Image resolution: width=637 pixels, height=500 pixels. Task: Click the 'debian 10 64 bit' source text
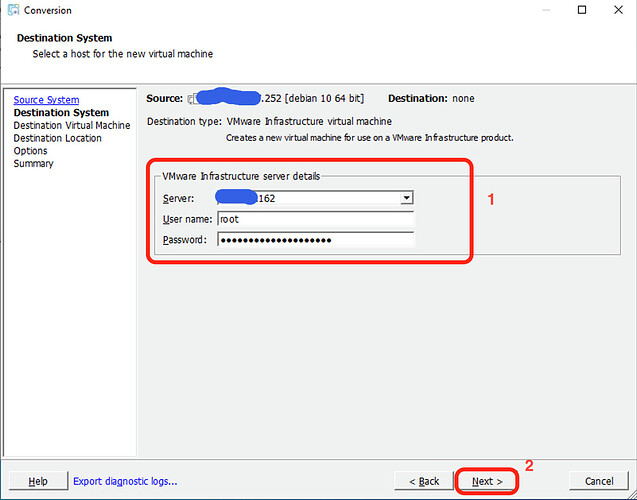coord(325,98)
